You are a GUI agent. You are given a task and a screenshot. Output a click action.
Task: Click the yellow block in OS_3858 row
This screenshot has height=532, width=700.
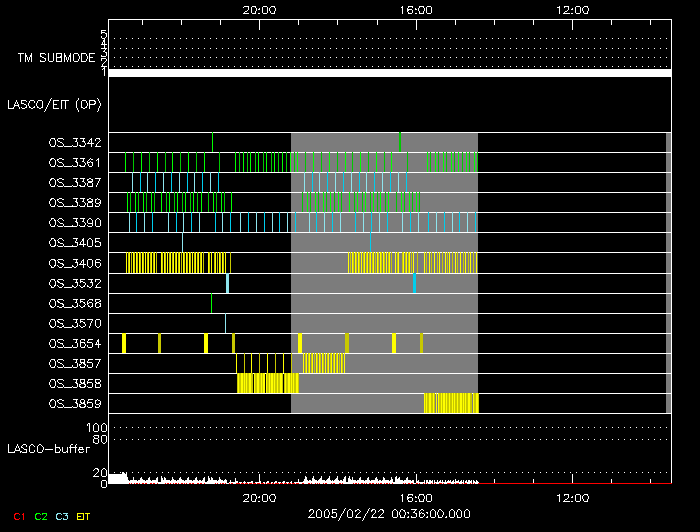pyautogui.click(x=268, y=383)
